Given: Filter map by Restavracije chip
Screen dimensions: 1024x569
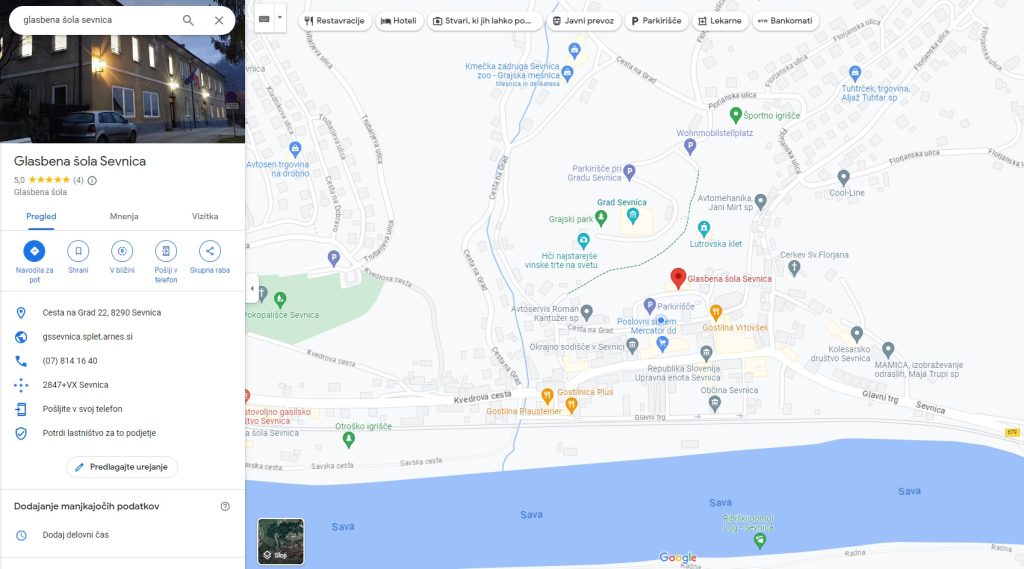Looking at the screenshot, I should tap(334, 21).
